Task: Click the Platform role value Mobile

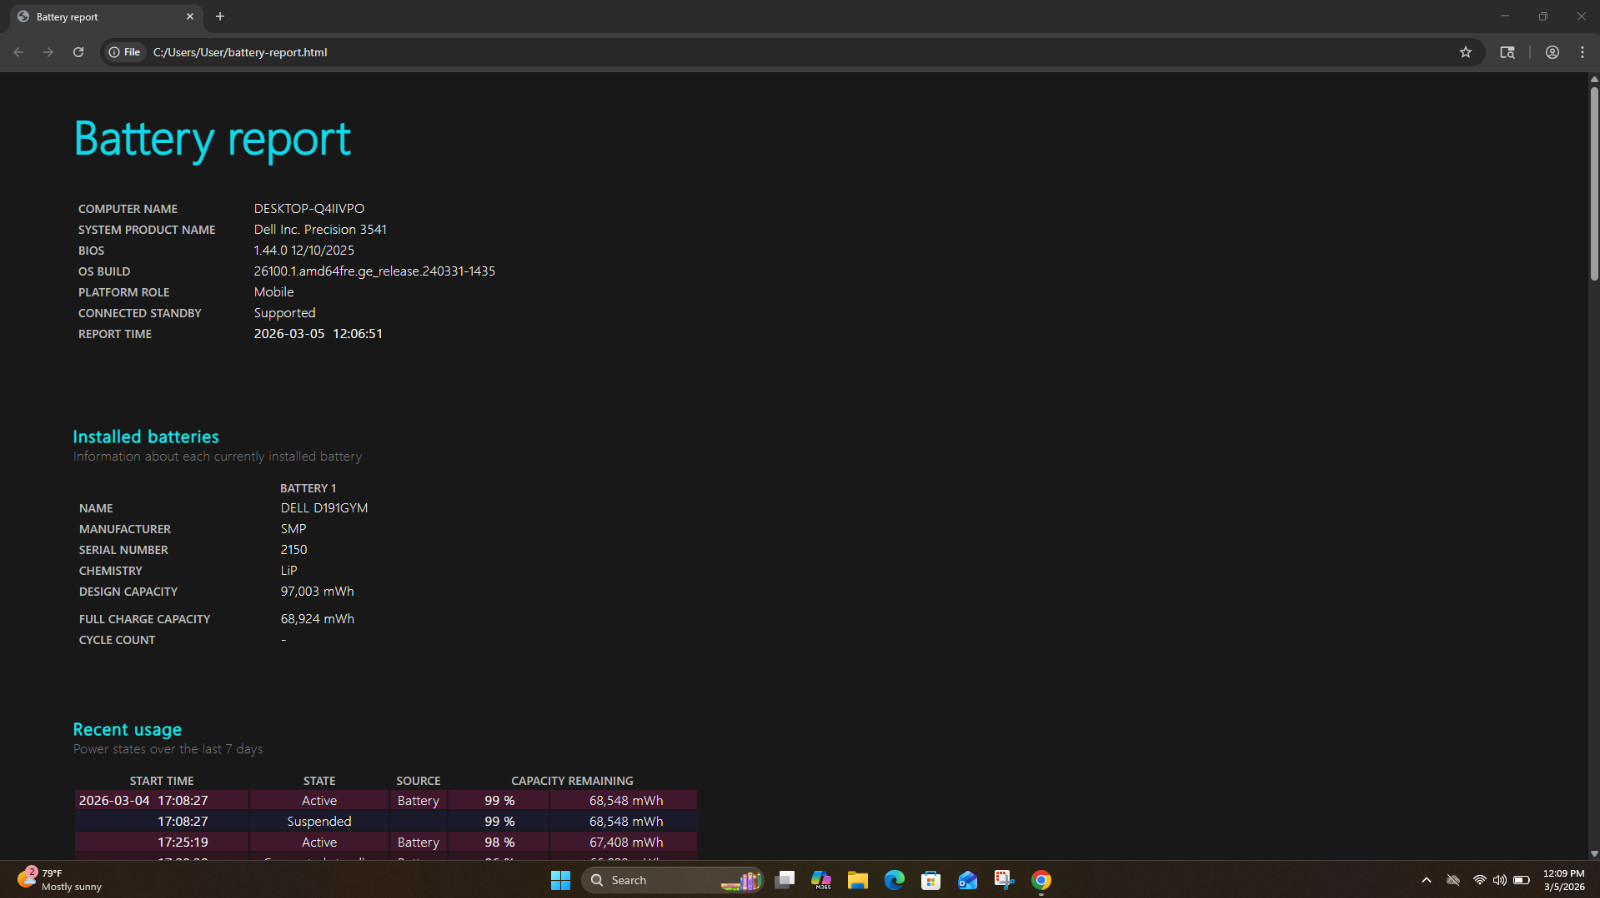Action: pos(274,292)
